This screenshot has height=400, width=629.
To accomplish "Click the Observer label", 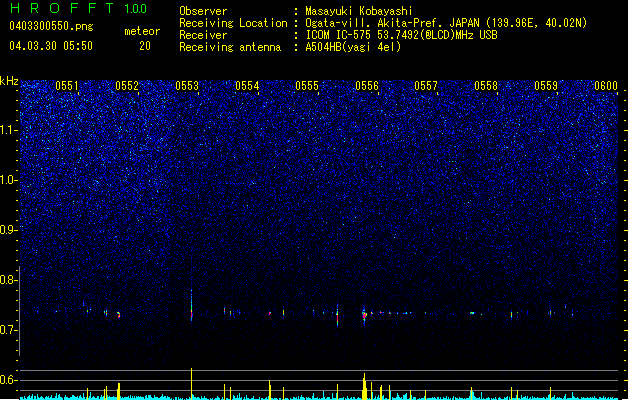I will coord(203,11).
